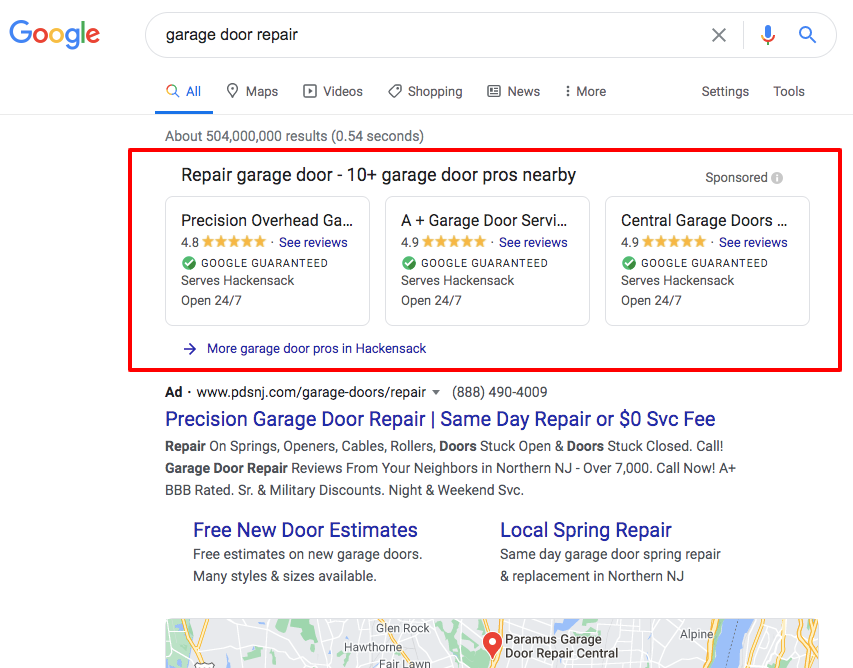
Task: Click the Google logo
Action: [x=54, y=34]
